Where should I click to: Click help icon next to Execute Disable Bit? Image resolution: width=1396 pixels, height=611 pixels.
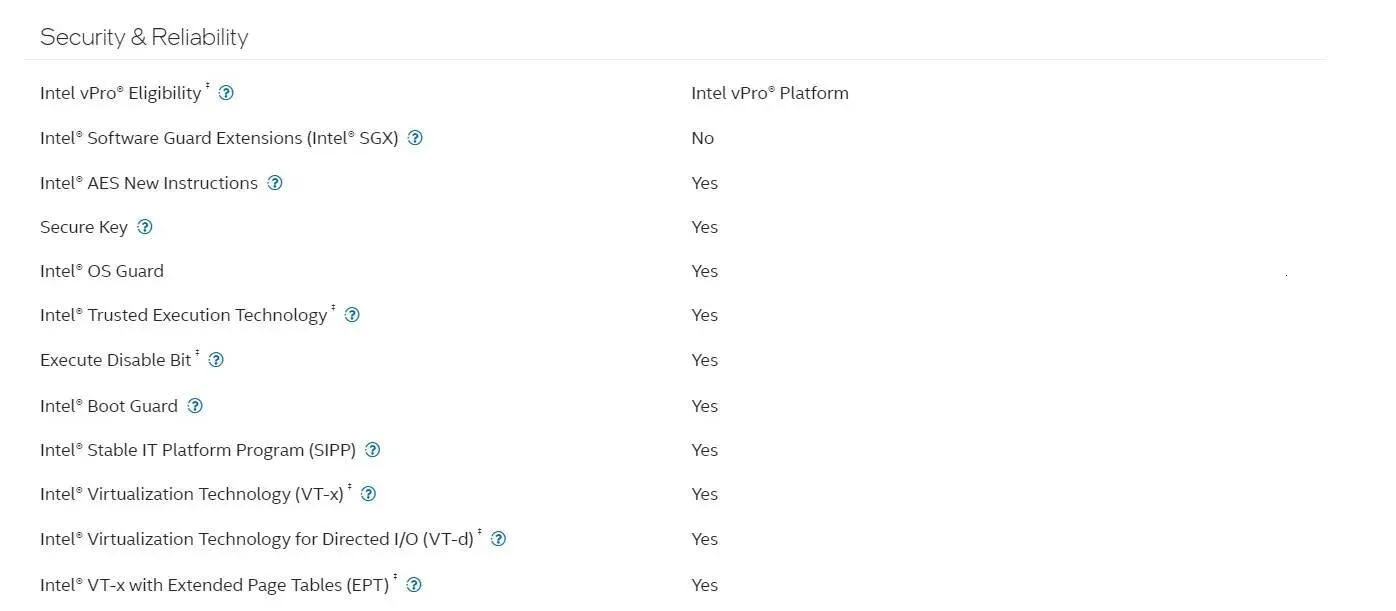click(216, 360)
